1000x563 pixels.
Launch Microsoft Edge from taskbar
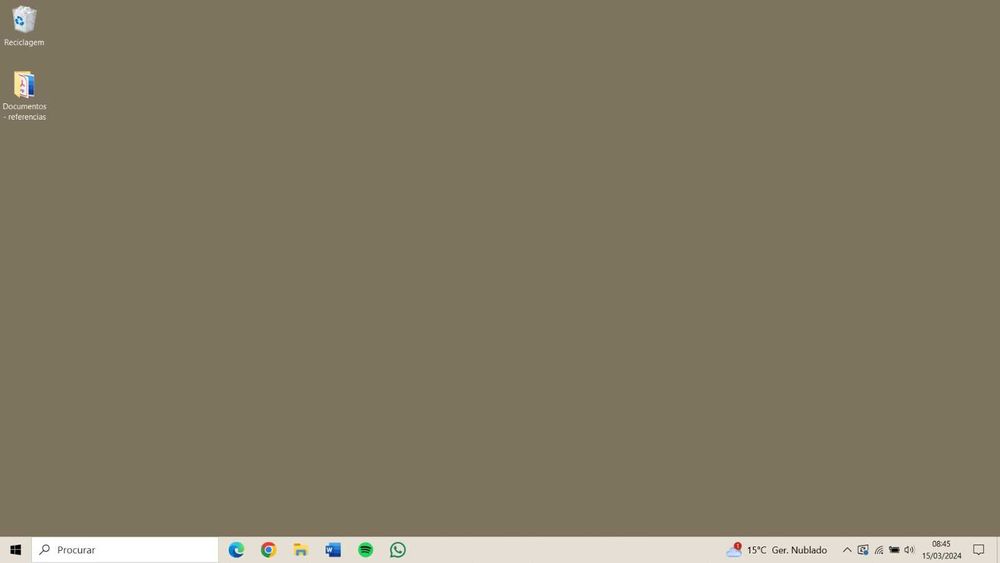237,550
